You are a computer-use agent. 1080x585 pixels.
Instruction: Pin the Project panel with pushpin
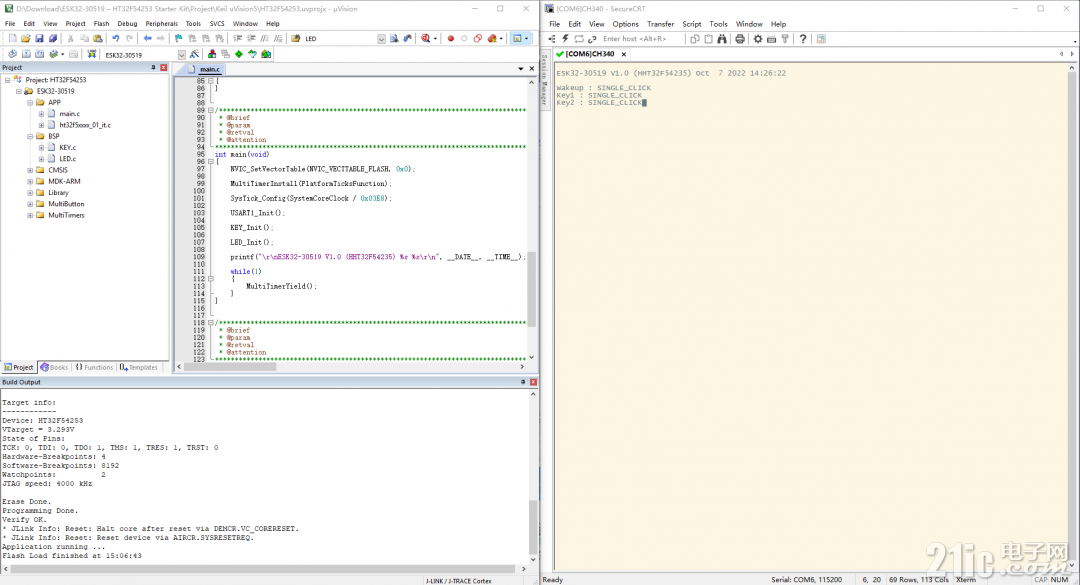(153, 68)
